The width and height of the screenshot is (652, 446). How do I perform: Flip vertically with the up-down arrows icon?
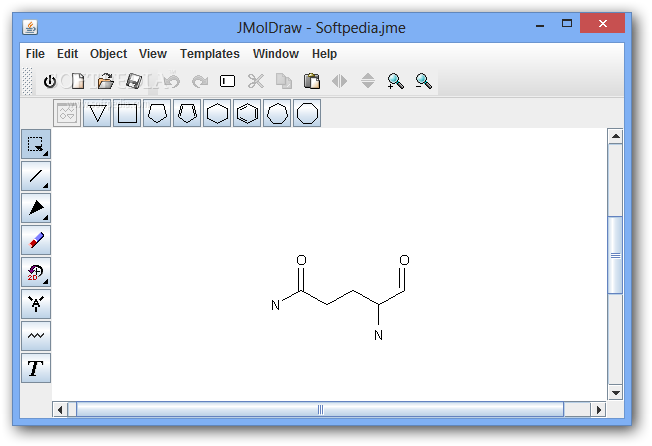(x=368, y=81)
